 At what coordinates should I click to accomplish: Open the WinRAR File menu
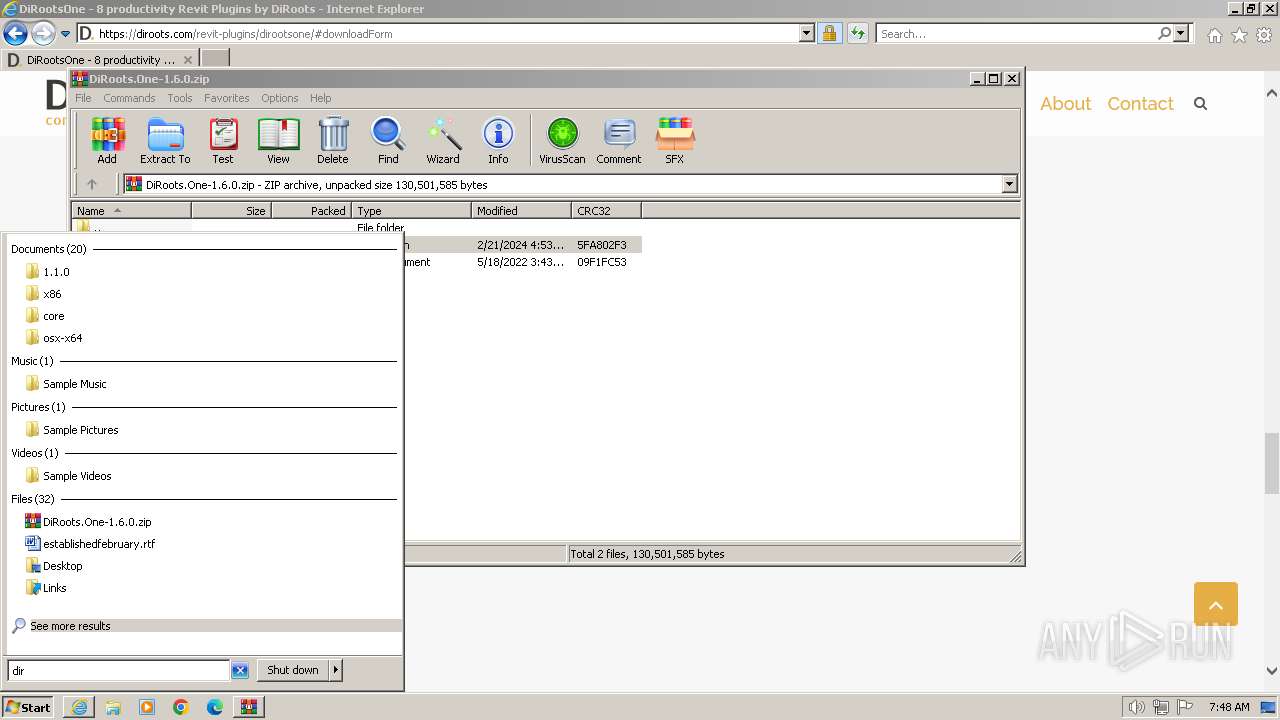click(x=83, y=98)
